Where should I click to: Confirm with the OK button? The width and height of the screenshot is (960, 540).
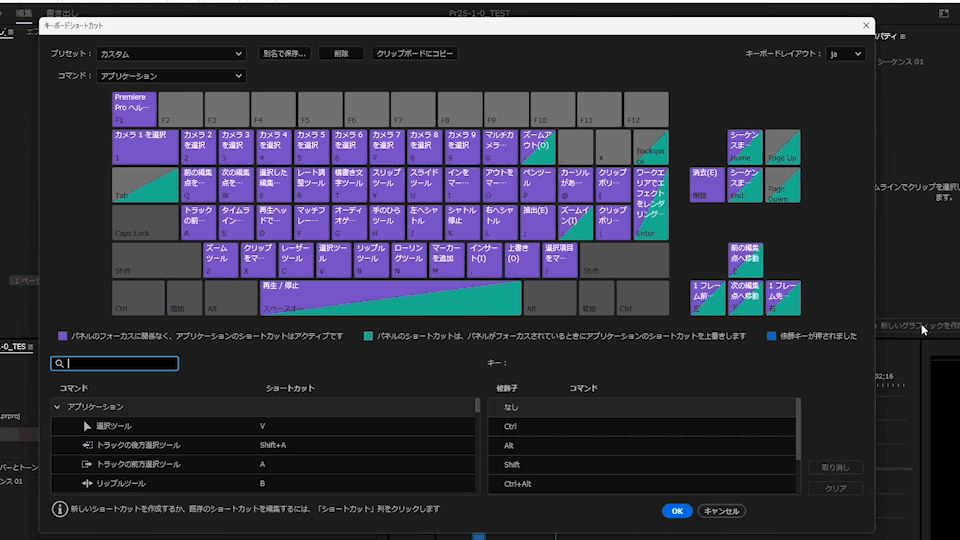677,511
